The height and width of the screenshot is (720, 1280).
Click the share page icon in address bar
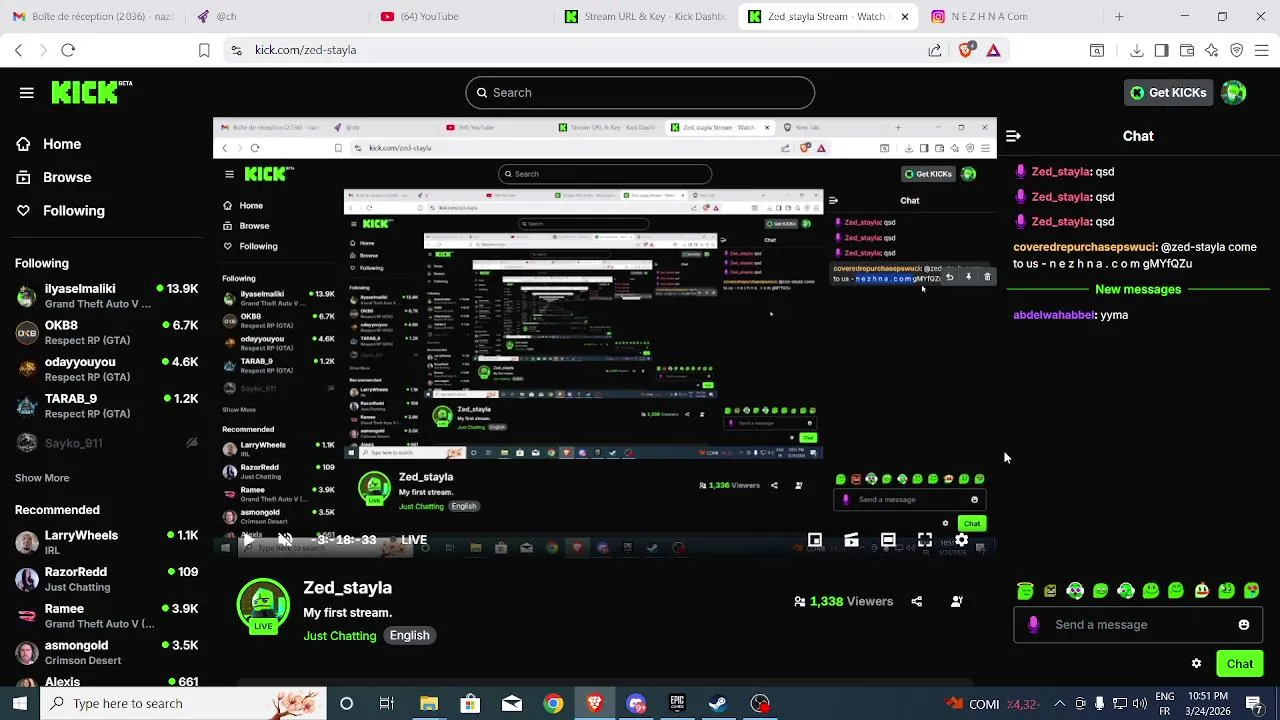(934, 50)
